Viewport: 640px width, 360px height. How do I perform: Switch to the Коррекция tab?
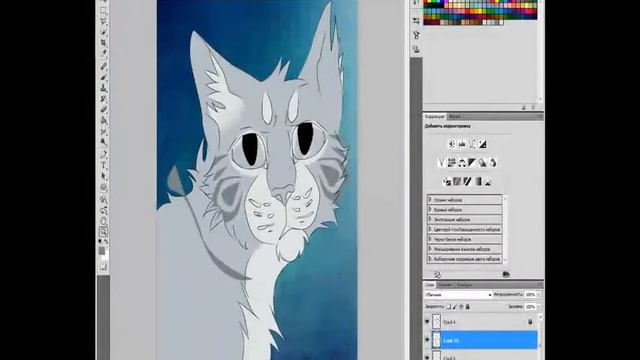435,116
